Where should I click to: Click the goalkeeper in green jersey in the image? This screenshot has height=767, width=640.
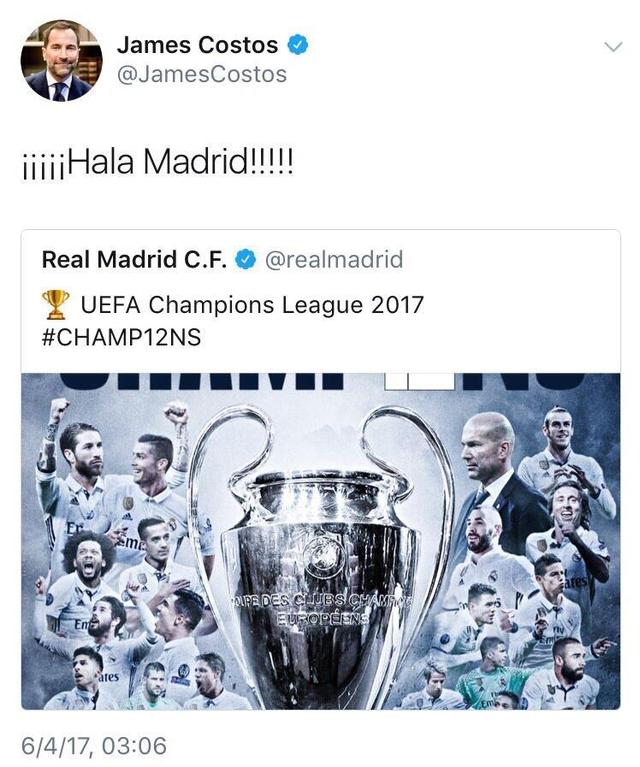pos(494,673)
